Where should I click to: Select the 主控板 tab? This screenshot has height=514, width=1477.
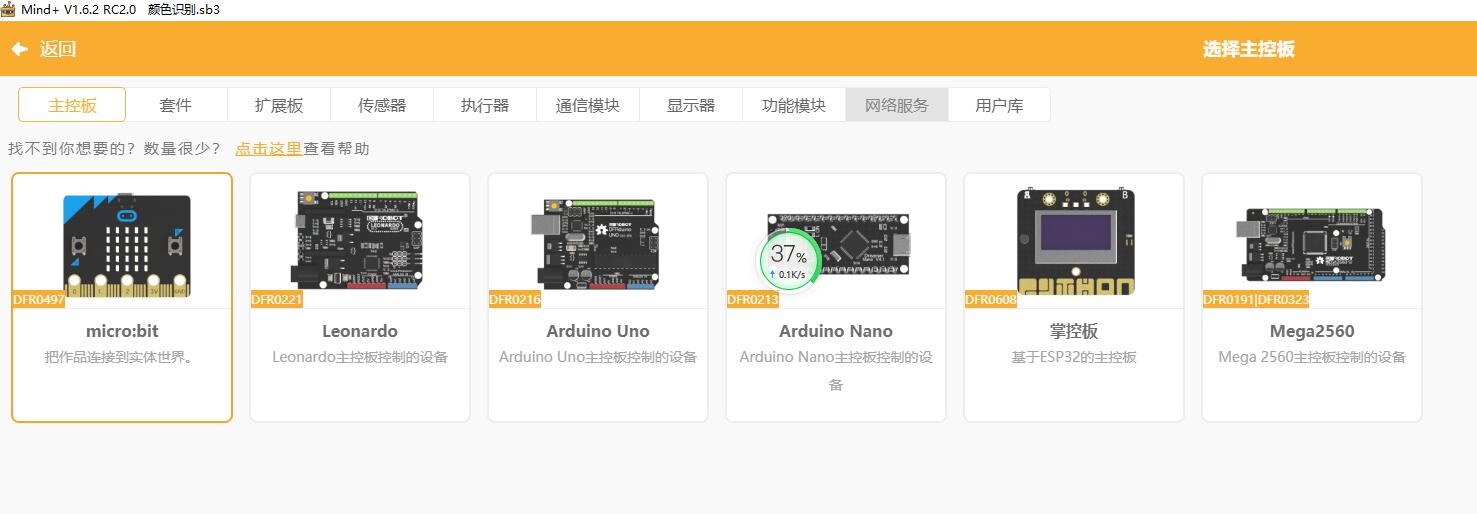72,105
